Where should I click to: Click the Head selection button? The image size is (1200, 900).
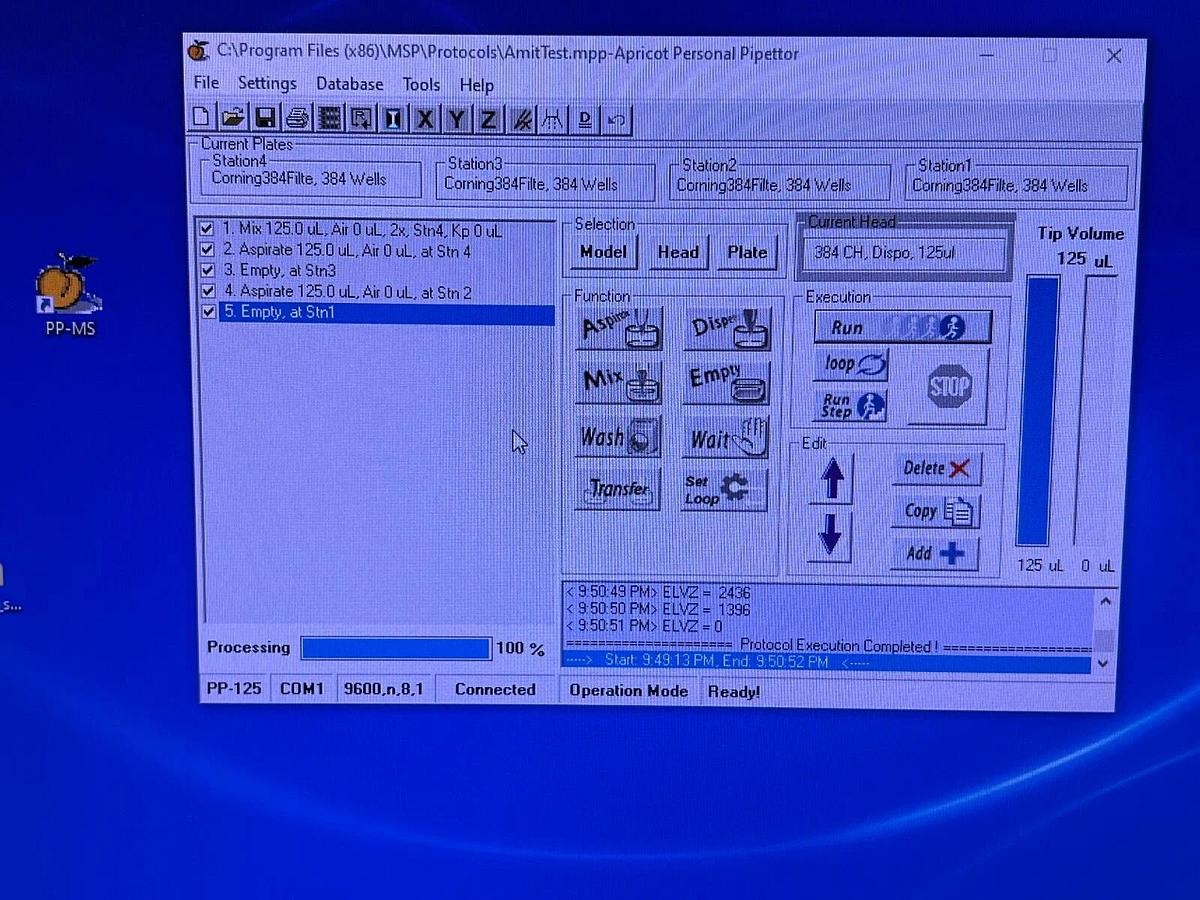click(678, 253)
